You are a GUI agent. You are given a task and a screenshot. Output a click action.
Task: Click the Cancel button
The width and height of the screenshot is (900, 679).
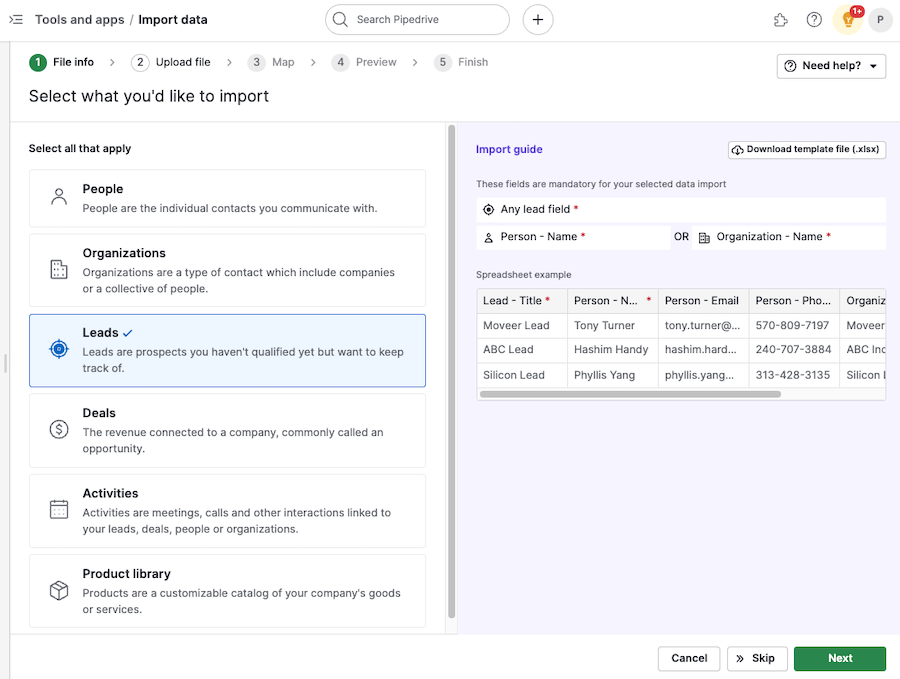pyautogui.click(x=689, y=658)
